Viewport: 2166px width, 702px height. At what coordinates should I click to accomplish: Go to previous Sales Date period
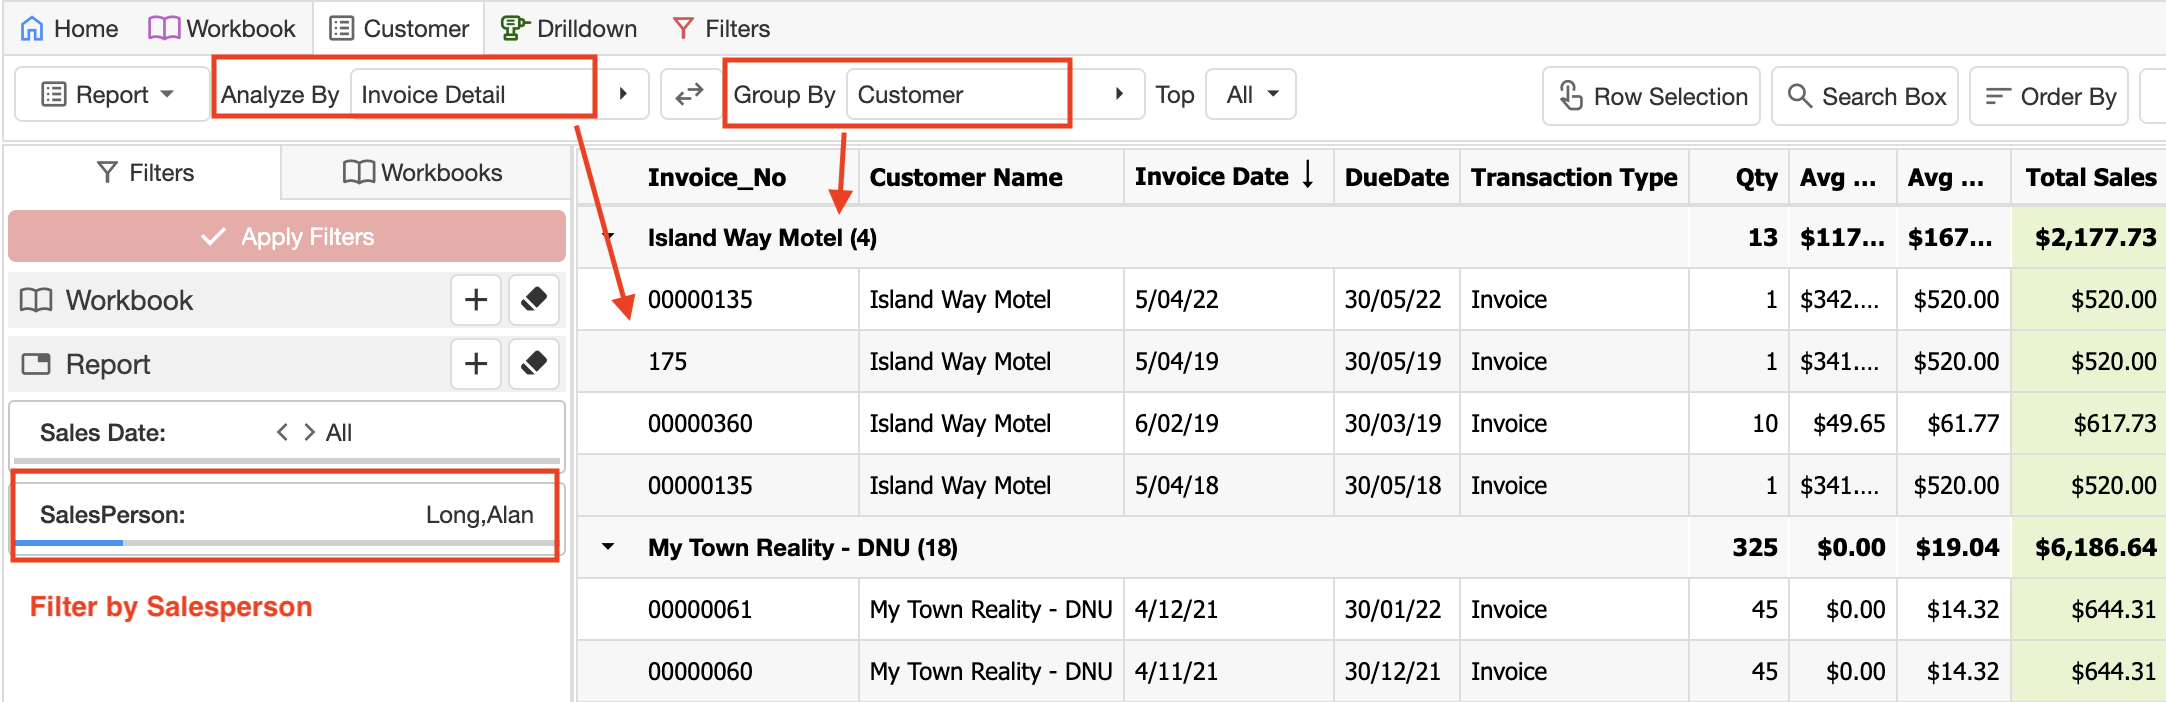point(283,432)
